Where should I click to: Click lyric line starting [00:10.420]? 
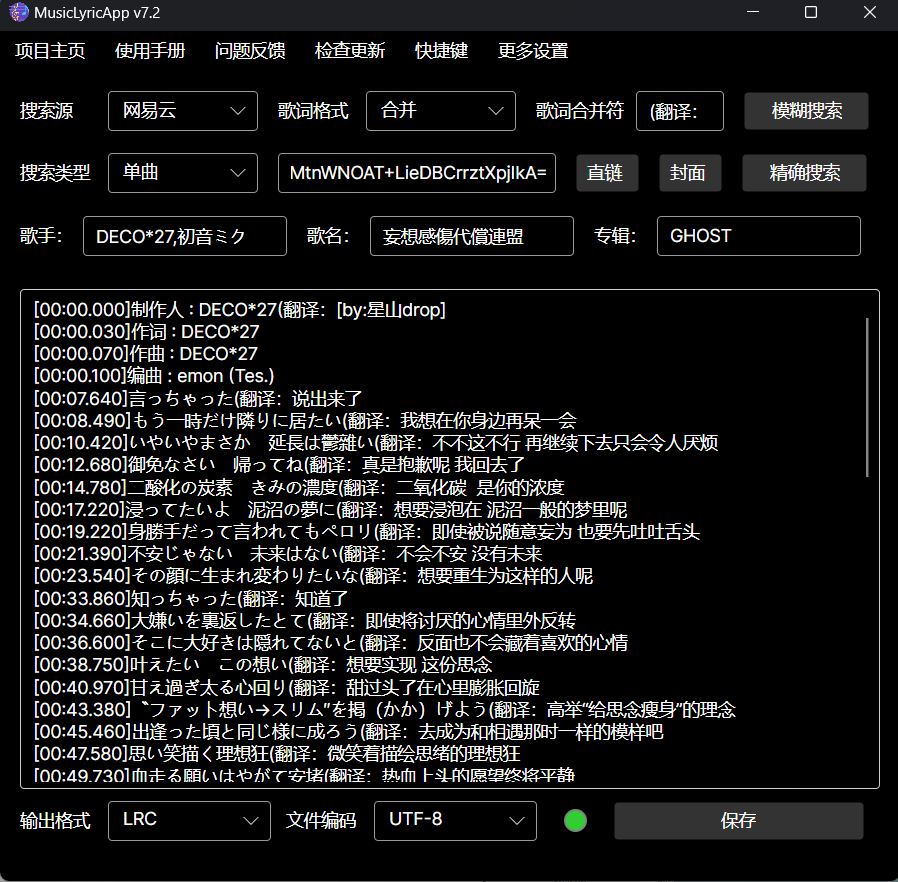(376, 443)
